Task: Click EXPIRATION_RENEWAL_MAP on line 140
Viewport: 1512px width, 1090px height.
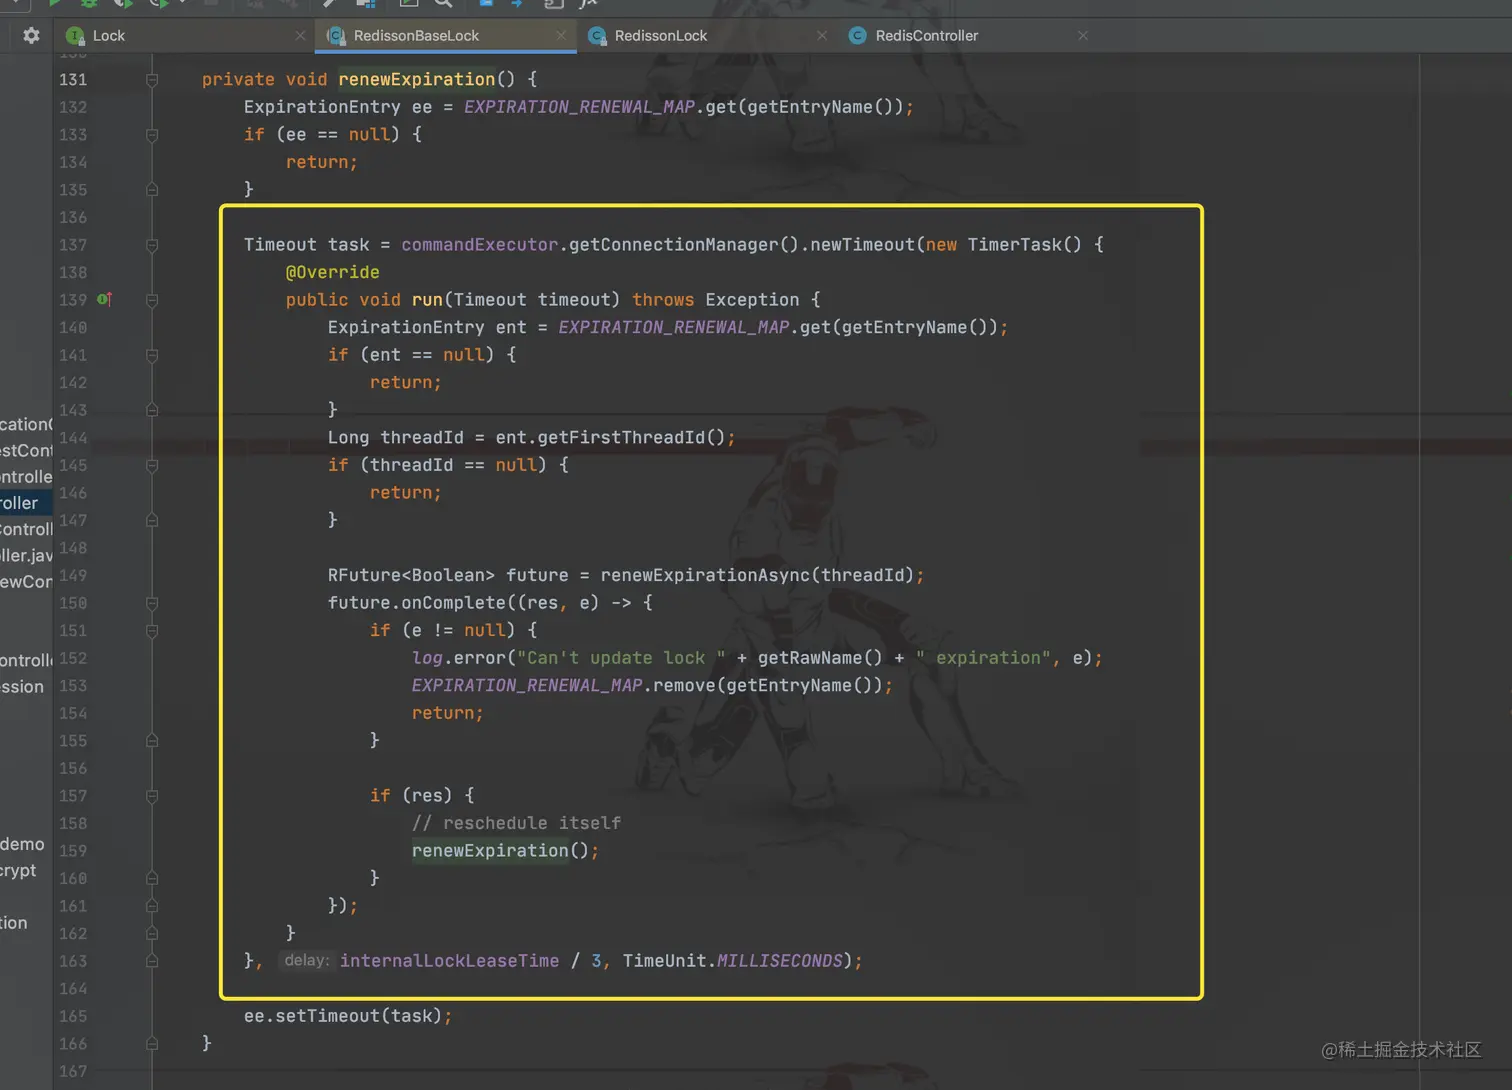Action: tap(674, 327)
